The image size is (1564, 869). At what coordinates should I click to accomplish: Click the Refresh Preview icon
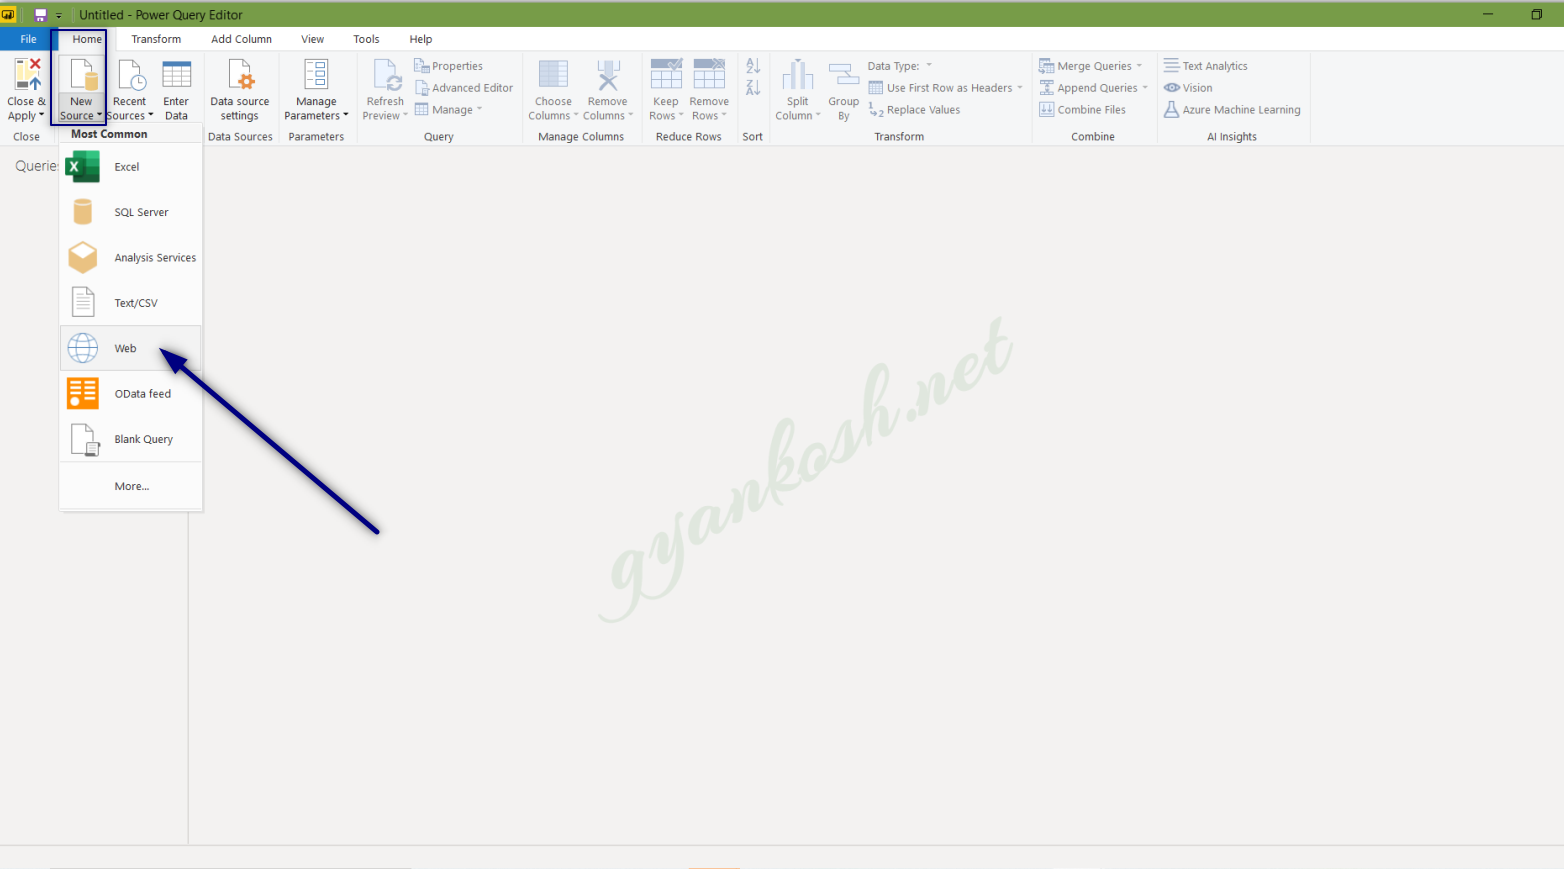(386, 75)
